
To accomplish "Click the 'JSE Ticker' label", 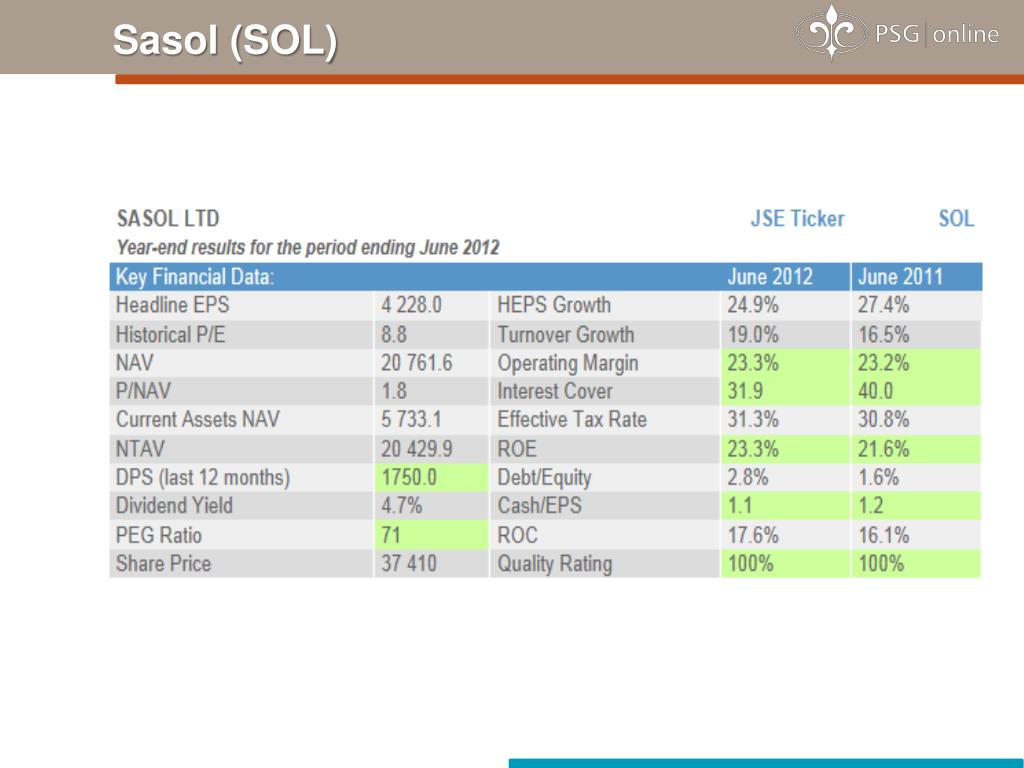I will (x=797, y=218).
